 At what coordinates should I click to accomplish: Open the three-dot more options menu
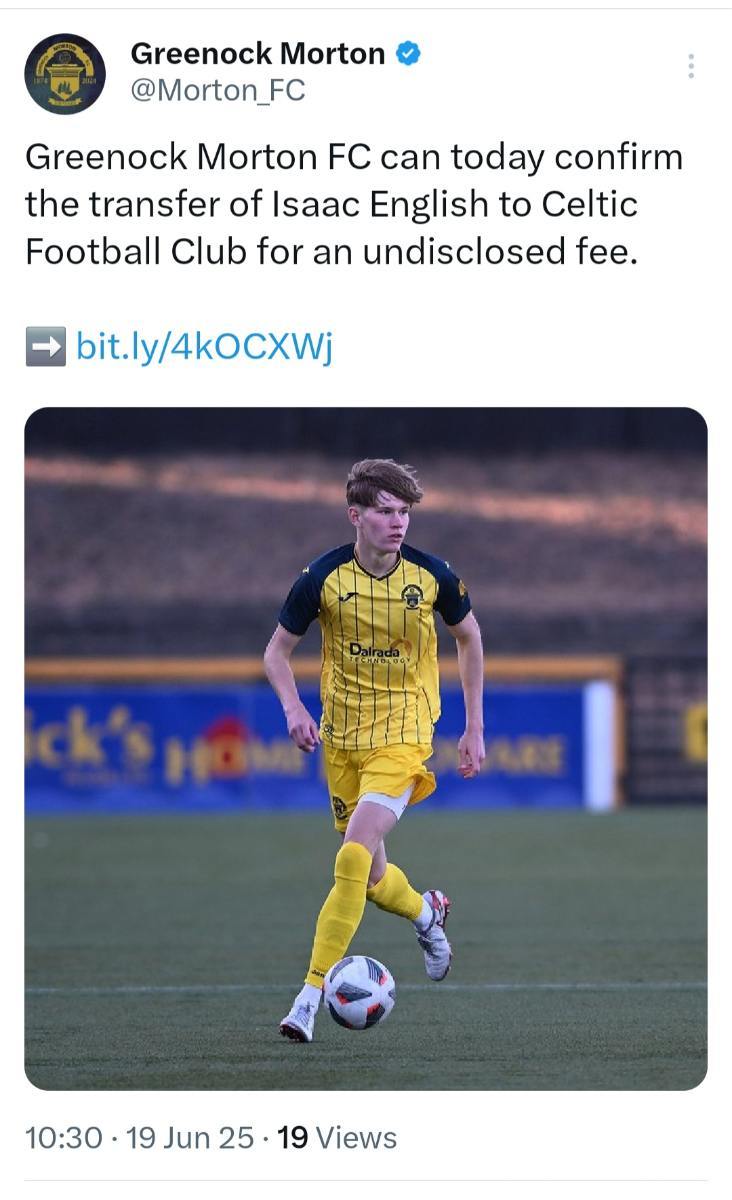point(690,66)
